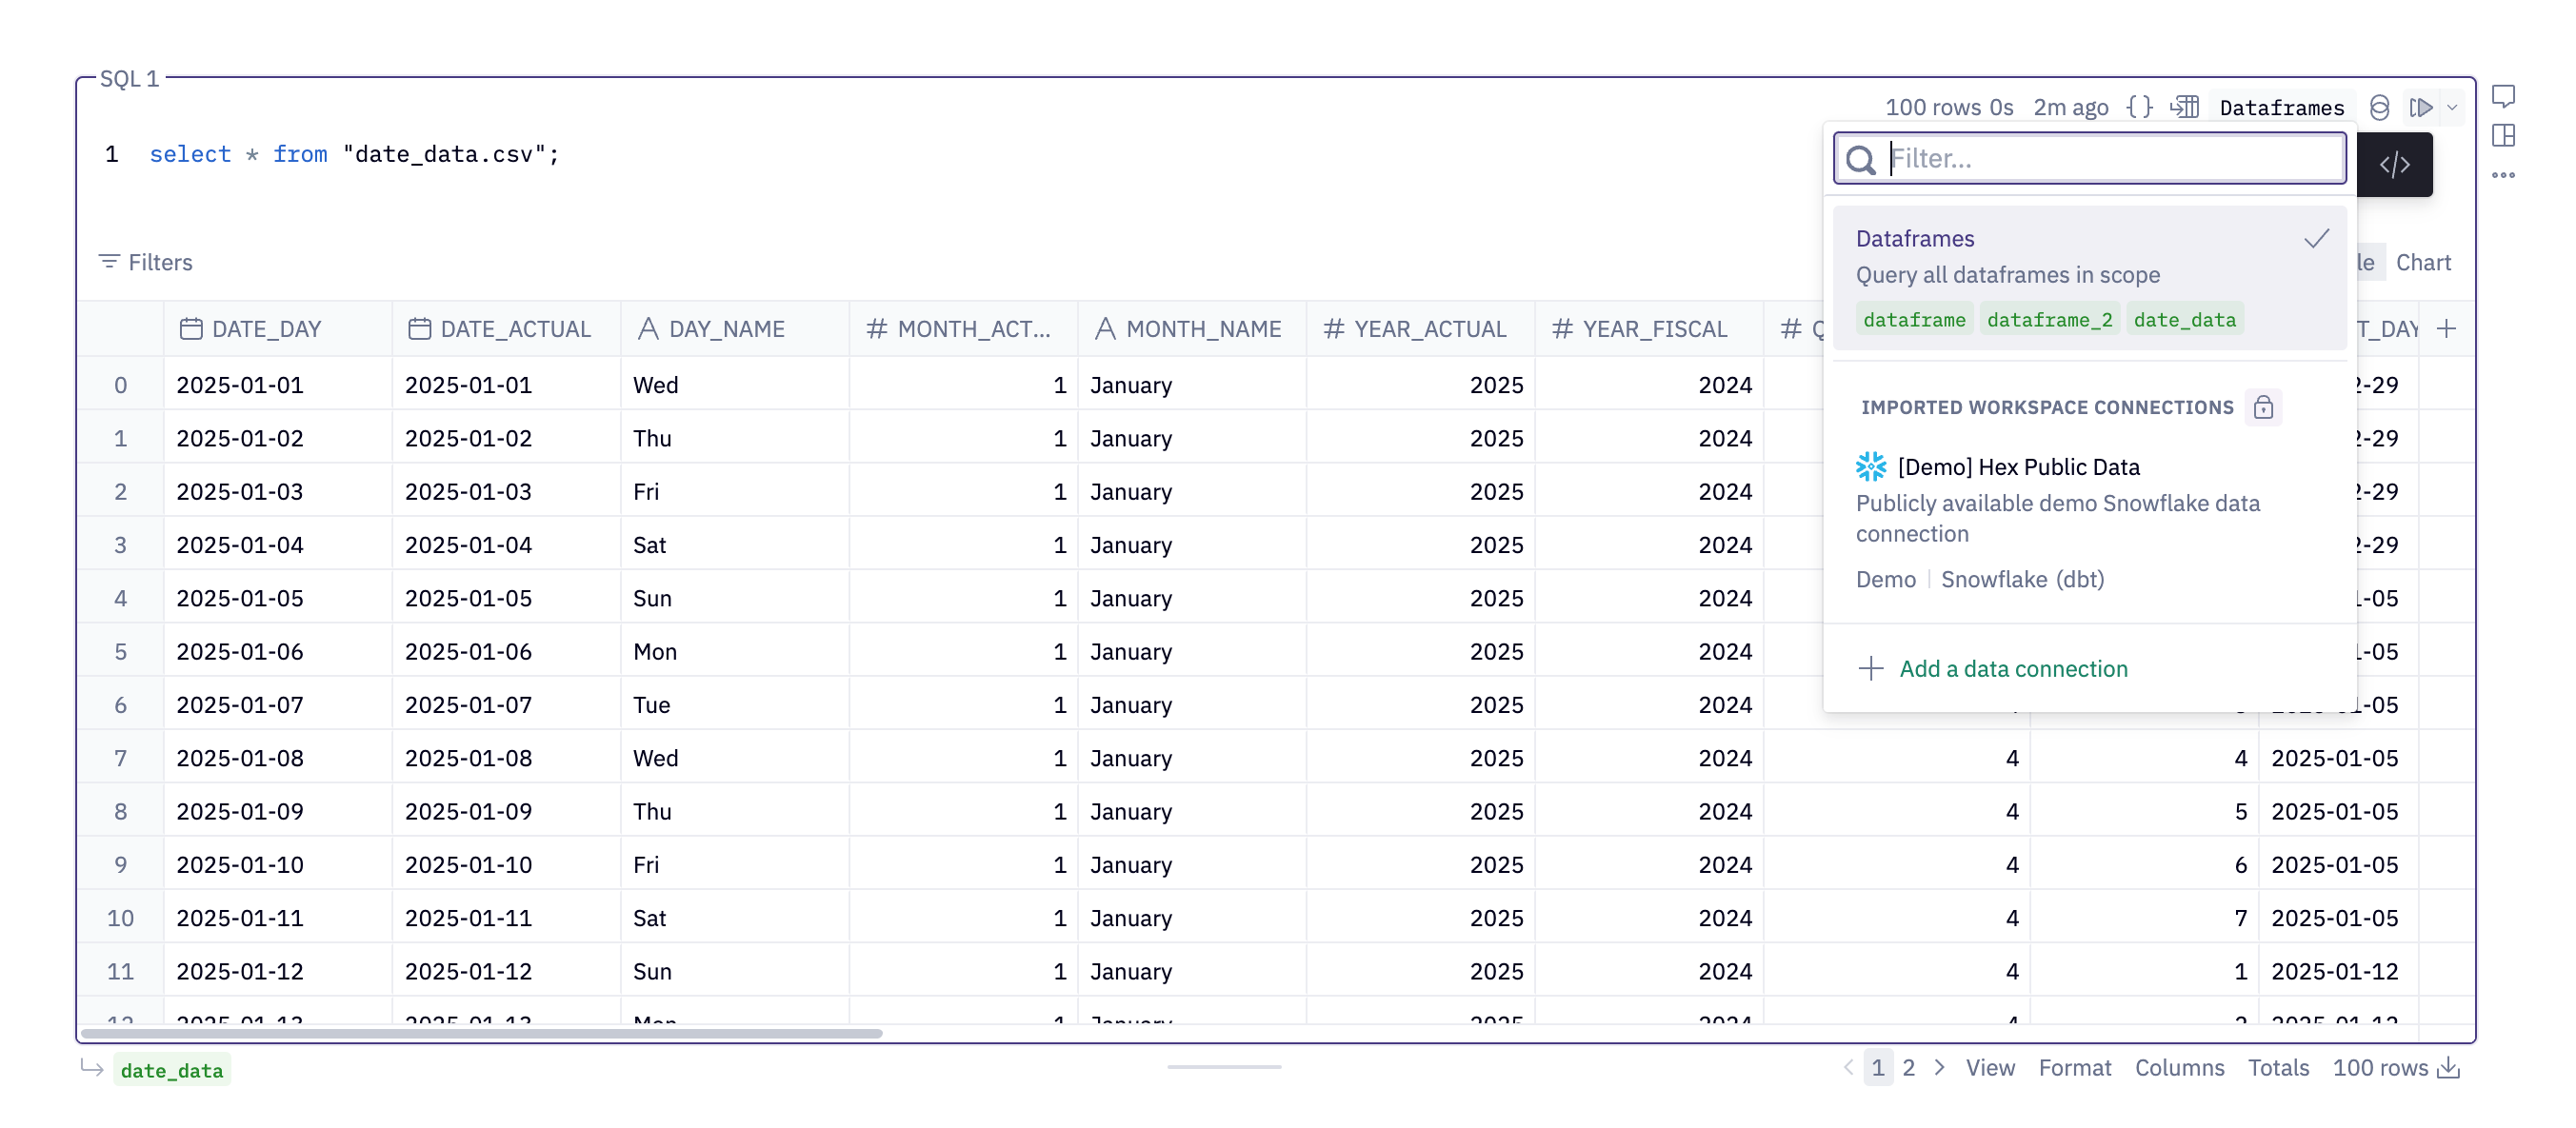Open the comment bubble icon on the right
The image size is (2576, 1128).
coord(2503,97)
